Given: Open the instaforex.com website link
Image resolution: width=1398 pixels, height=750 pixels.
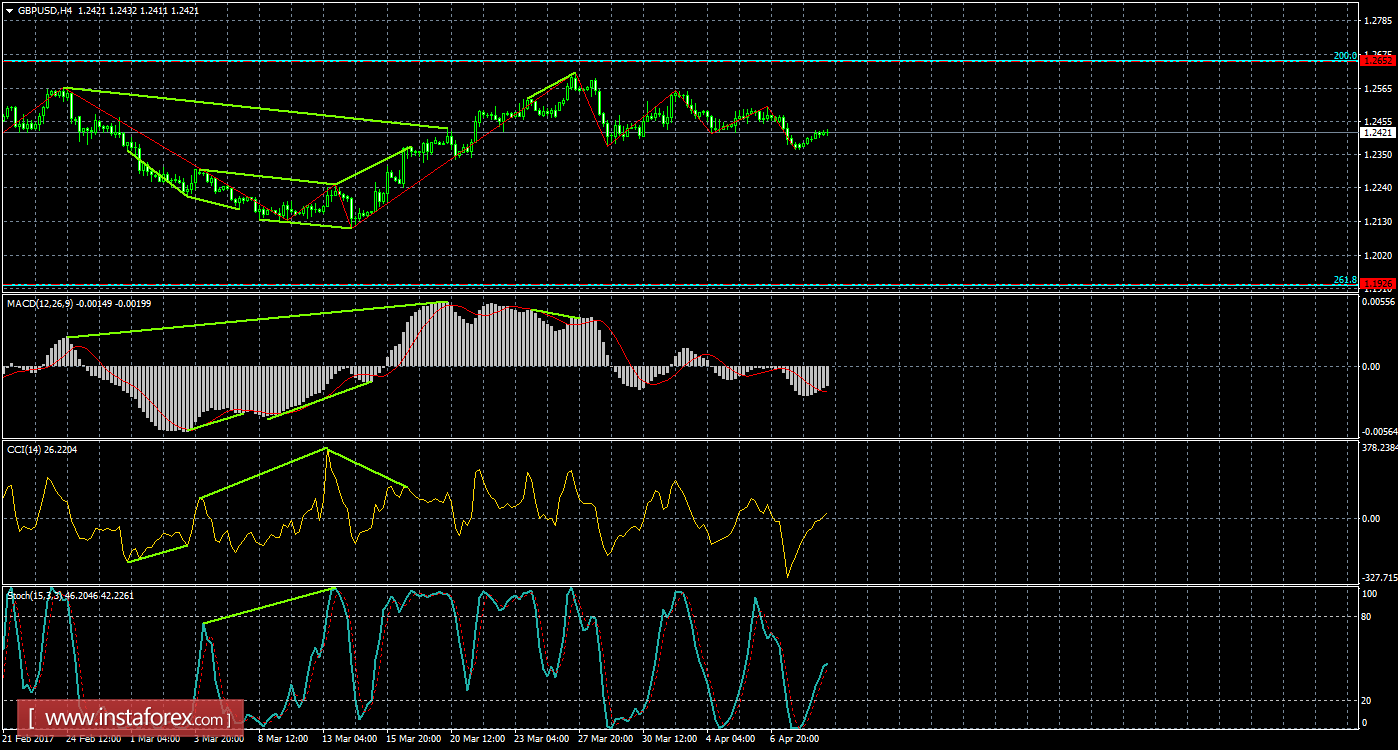Looking at the screenshot, I should point(120,717).
